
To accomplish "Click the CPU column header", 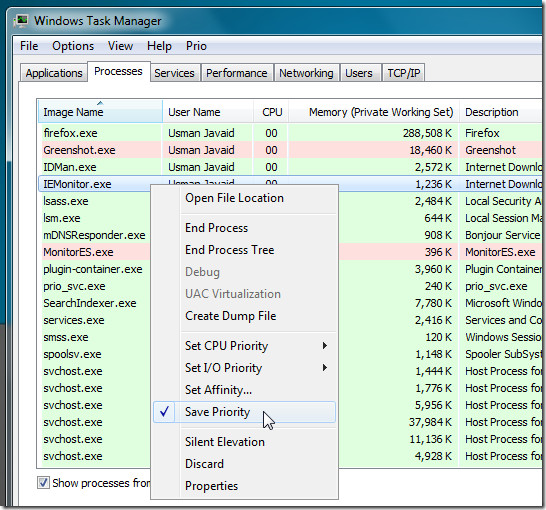I will [271, 112].
